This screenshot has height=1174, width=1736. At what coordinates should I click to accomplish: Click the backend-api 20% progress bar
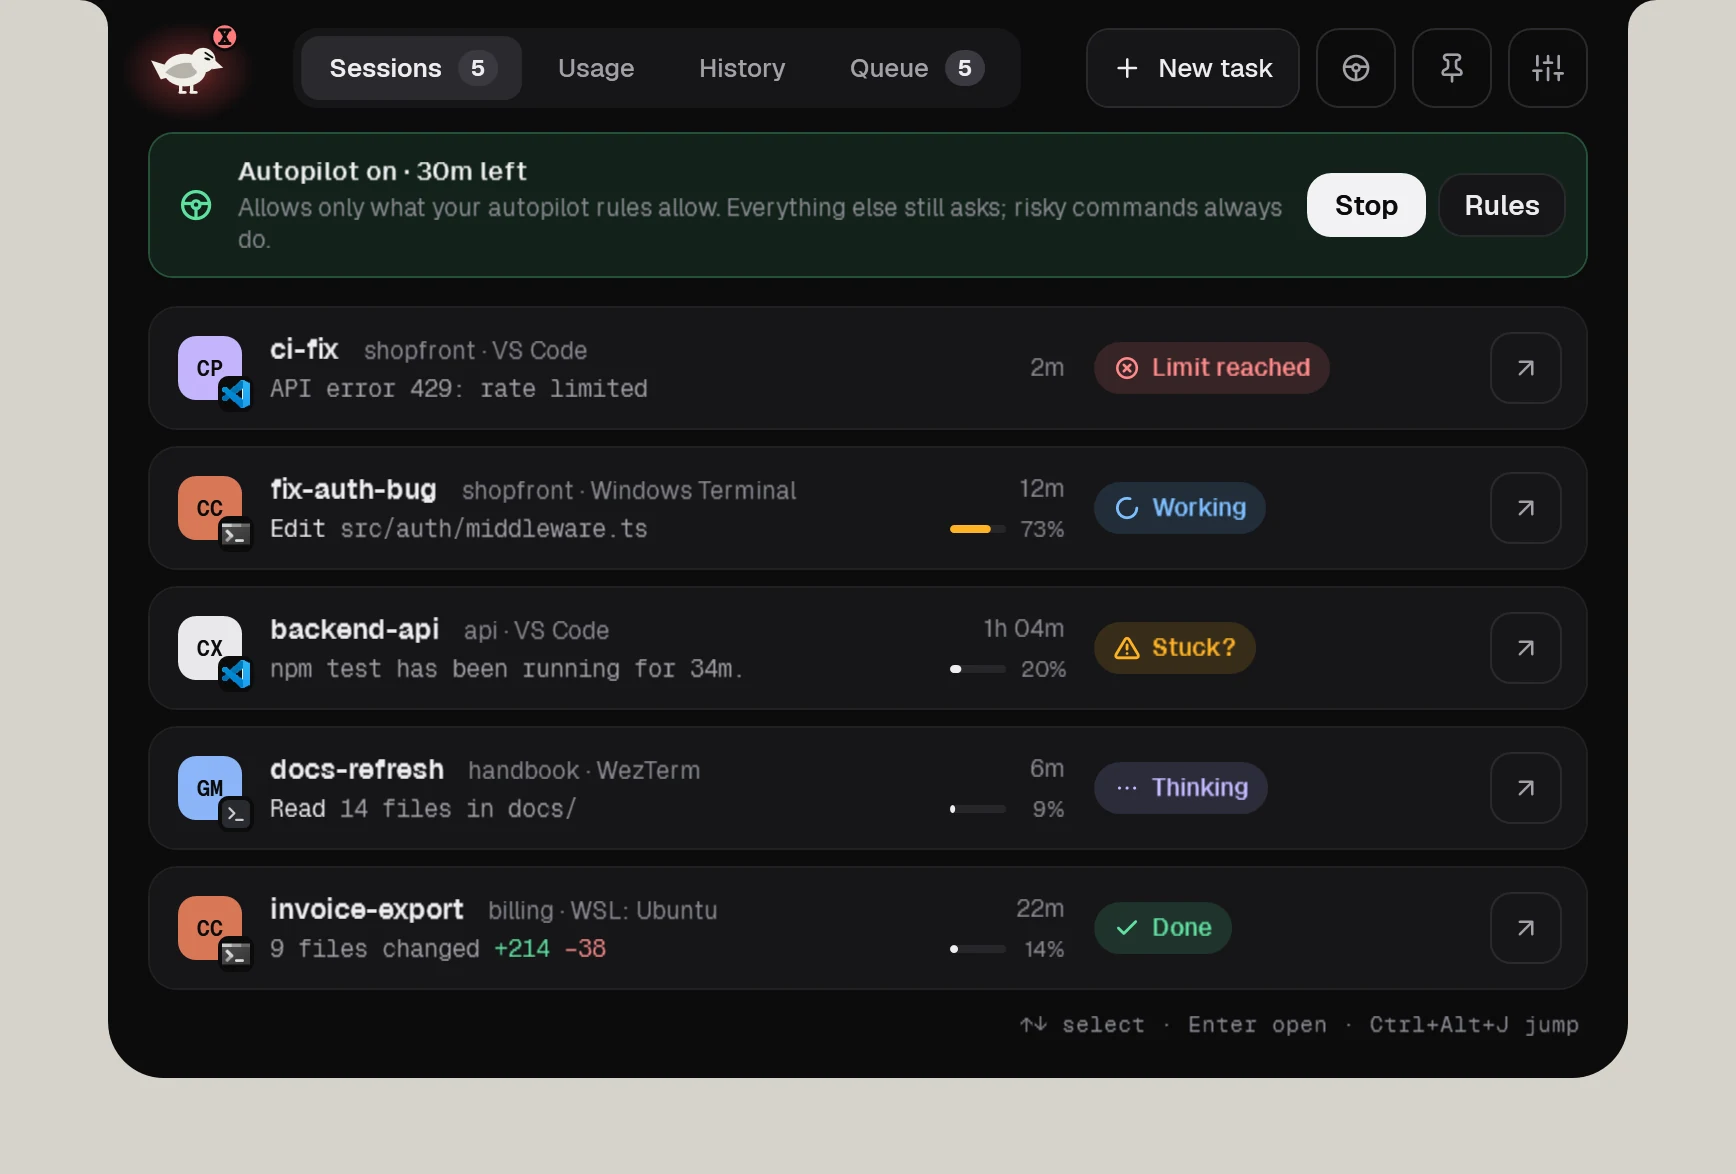click(977, 669)
